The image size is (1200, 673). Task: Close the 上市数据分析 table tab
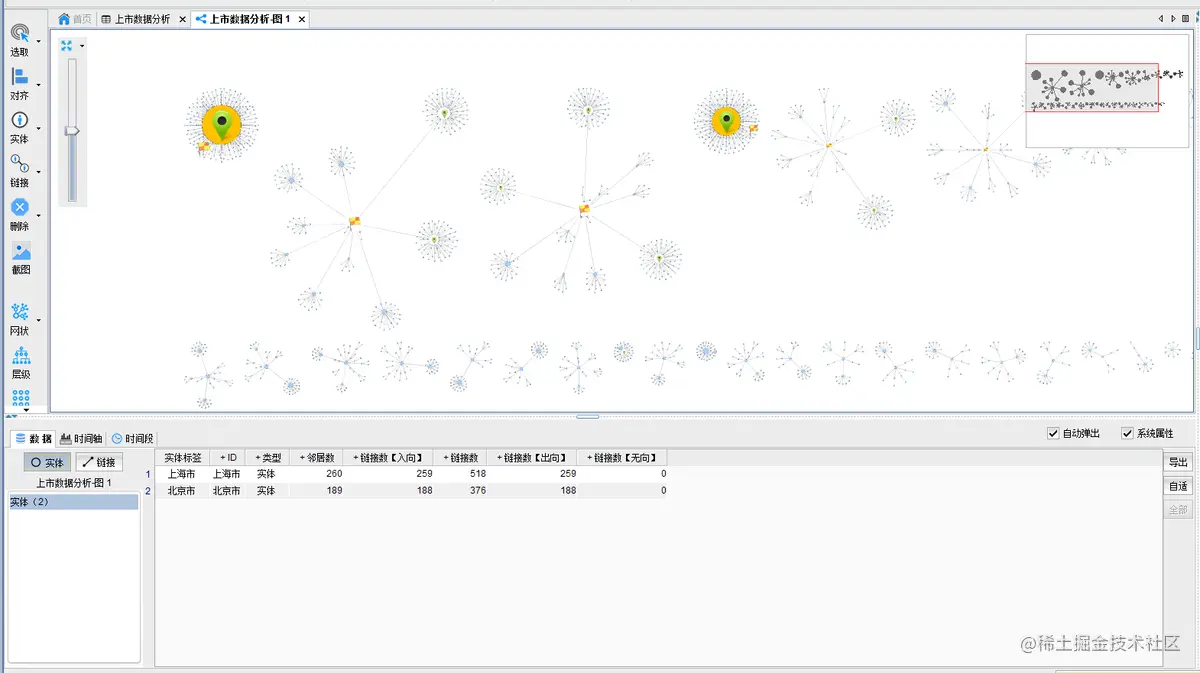182,19
